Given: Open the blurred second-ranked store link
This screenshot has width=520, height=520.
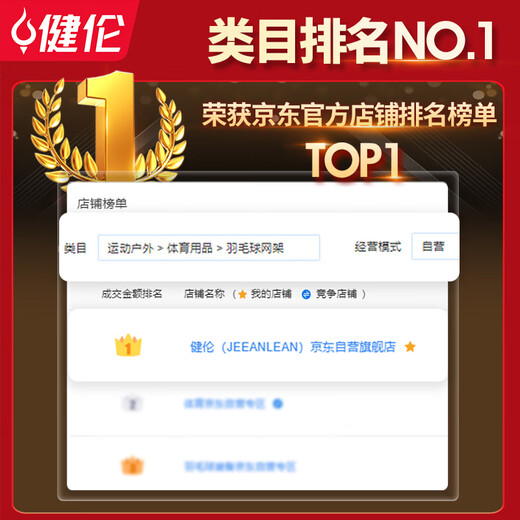Looking at the screenshot, I should (x=225, y=404).
